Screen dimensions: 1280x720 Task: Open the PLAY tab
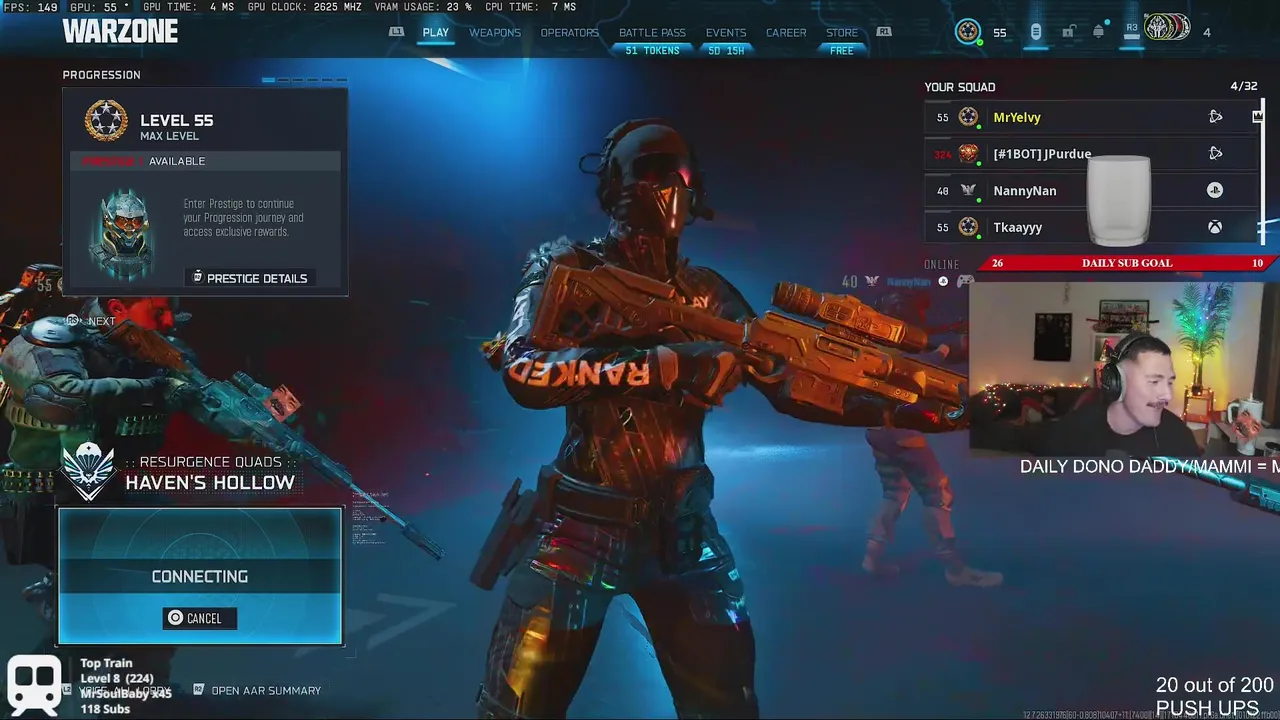[x=435, y=32]
